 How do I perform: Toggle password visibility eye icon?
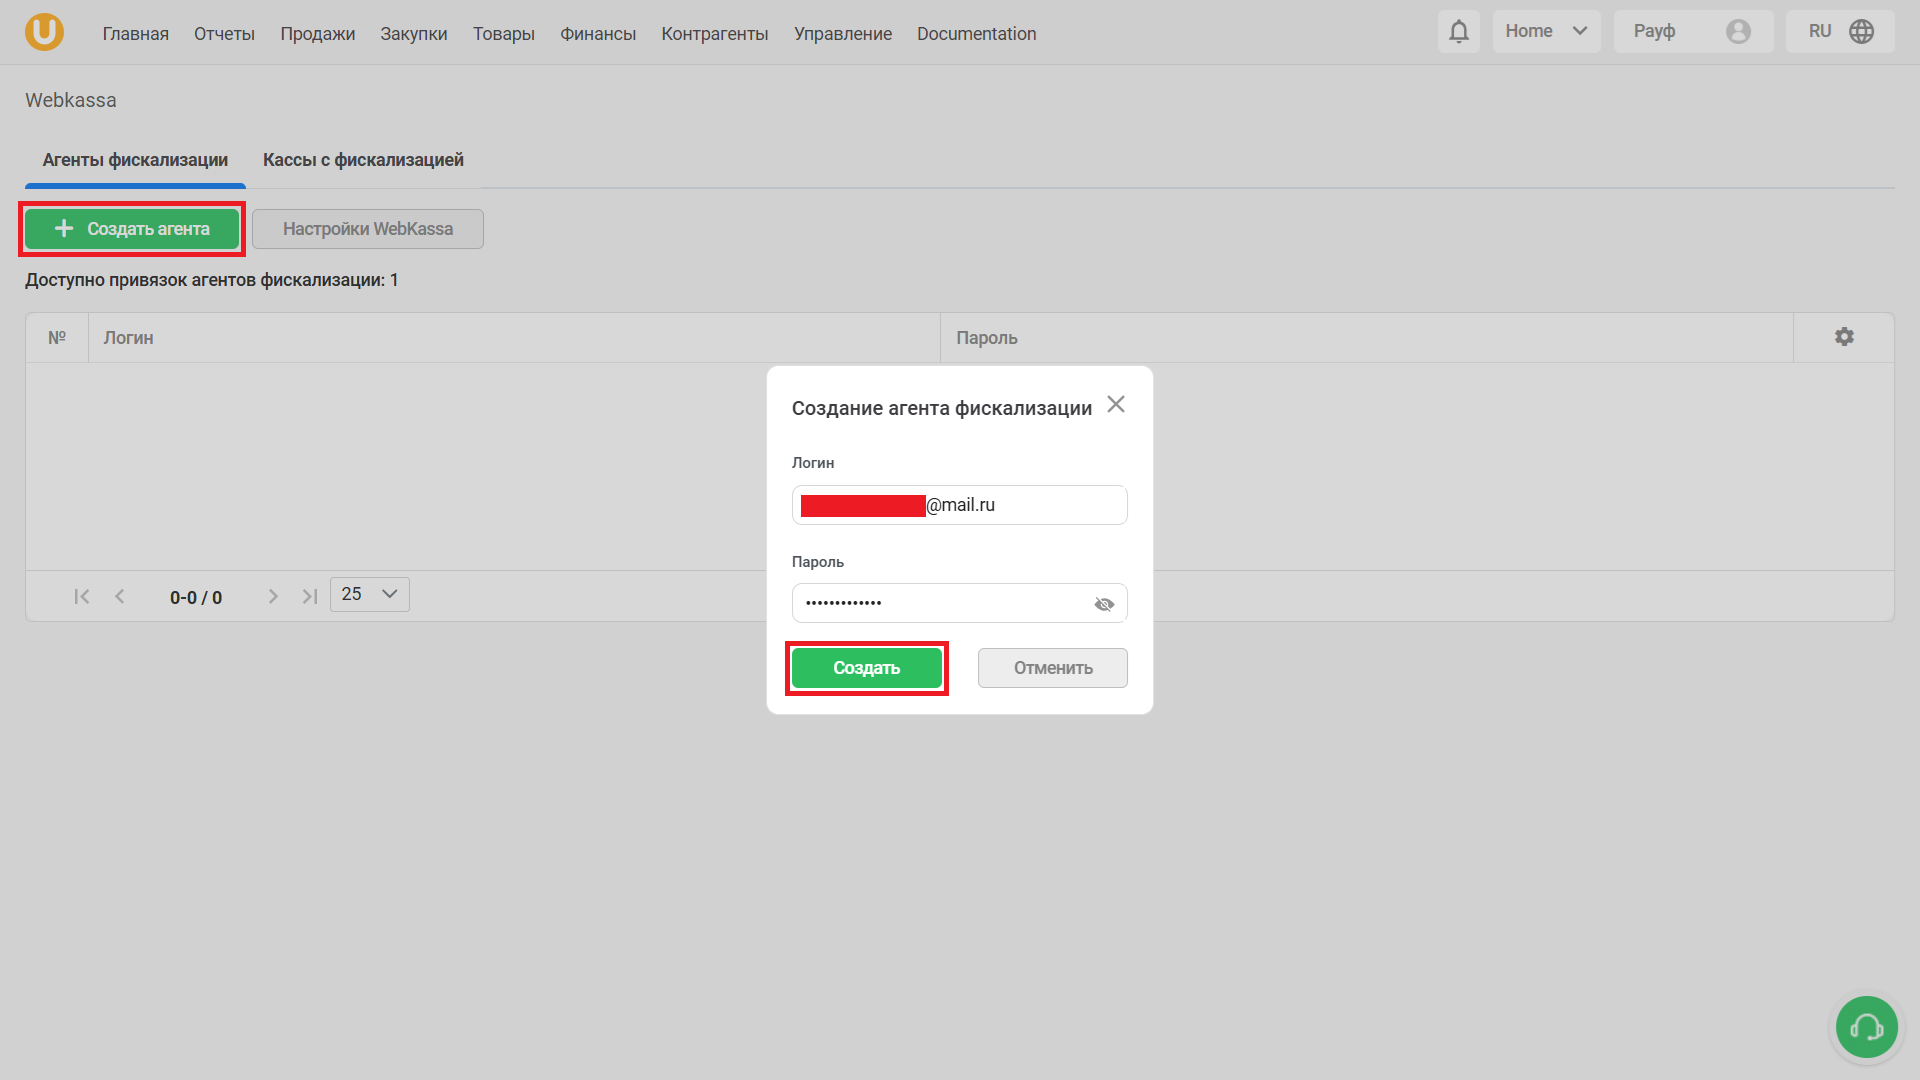pos(1104,604)
